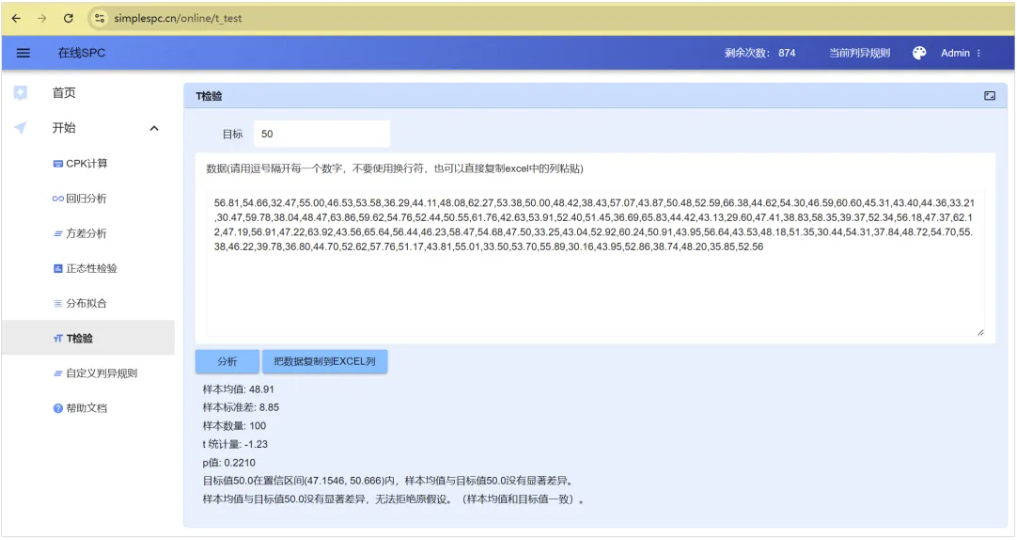This screenshot has width=1017, height=540.
Task: Click 当前判异规则 in the top bar
Action: click(859, 53)
